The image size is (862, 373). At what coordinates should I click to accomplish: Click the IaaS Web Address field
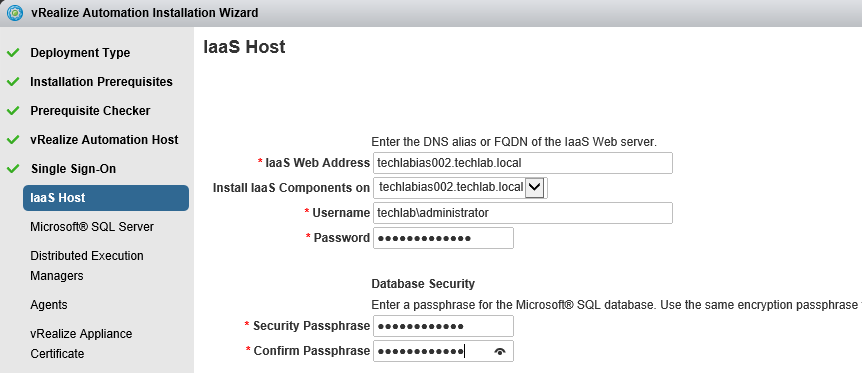[523, 163]
